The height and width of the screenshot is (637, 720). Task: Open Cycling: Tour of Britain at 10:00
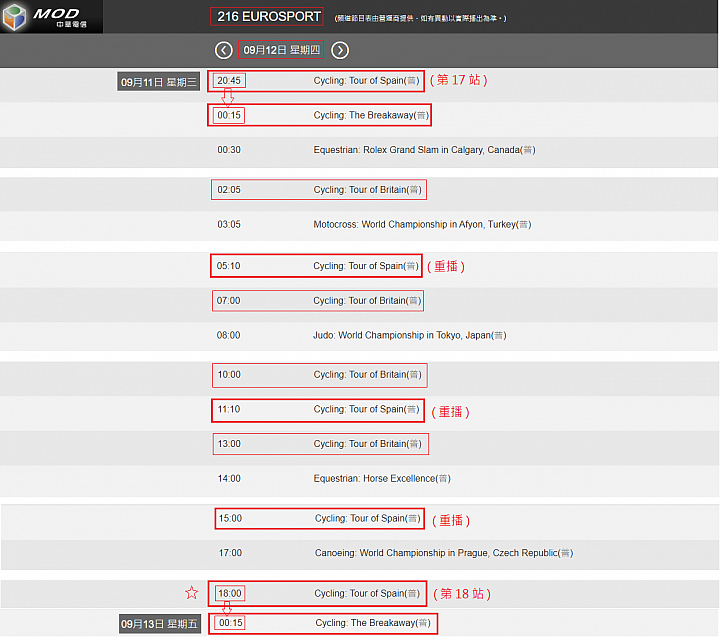pyautogui.click(x=367, y=374)
